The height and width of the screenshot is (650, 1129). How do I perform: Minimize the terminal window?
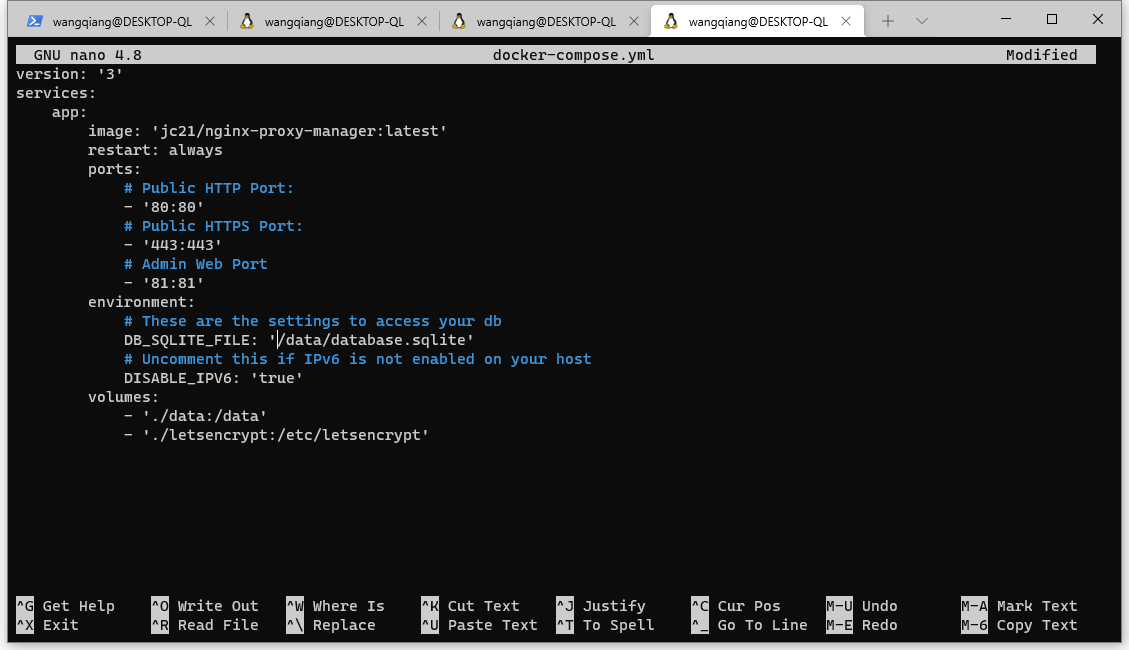(x=1006, y=19)
